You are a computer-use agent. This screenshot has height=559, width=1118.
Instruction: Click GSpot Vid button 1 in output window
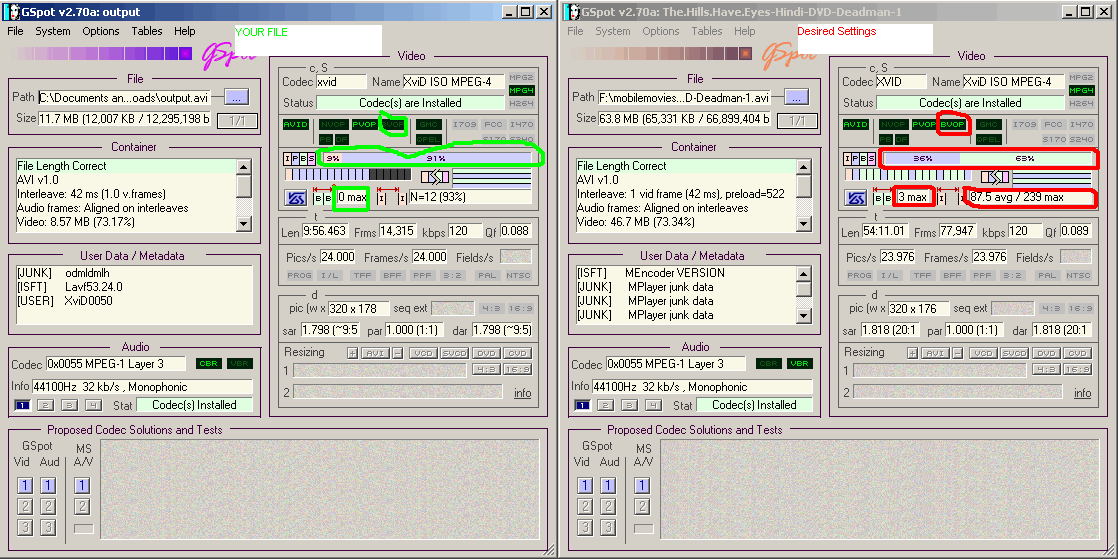click(25, 486)
